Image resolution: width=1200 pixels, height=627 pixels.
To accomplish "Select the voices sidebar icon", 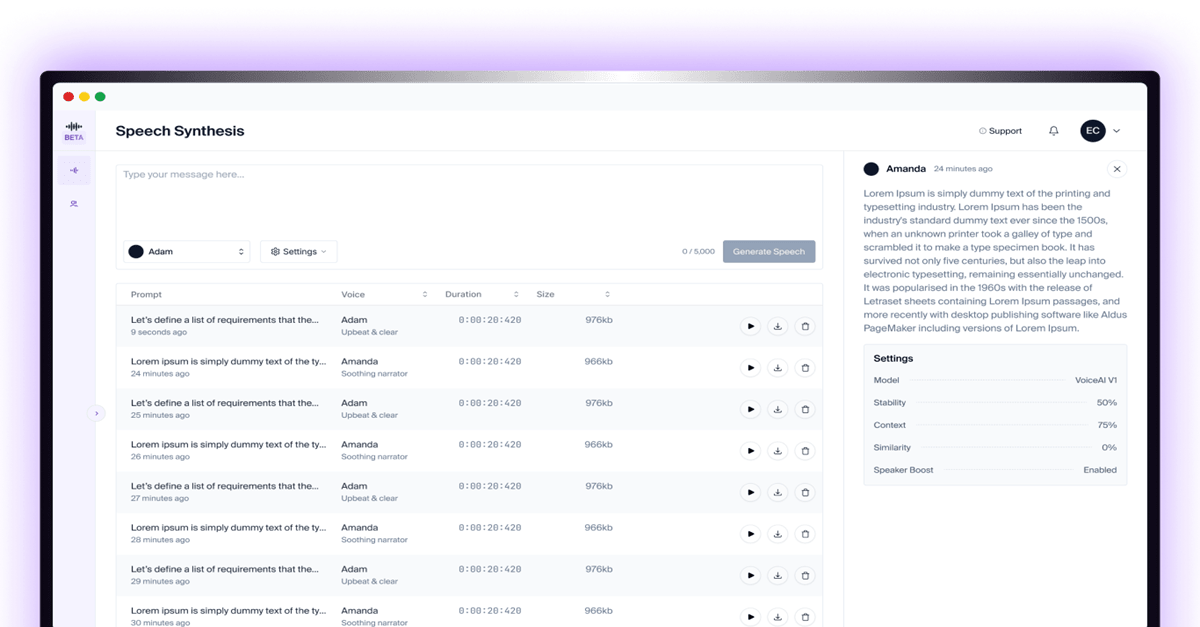I will [x=73, y=203].
